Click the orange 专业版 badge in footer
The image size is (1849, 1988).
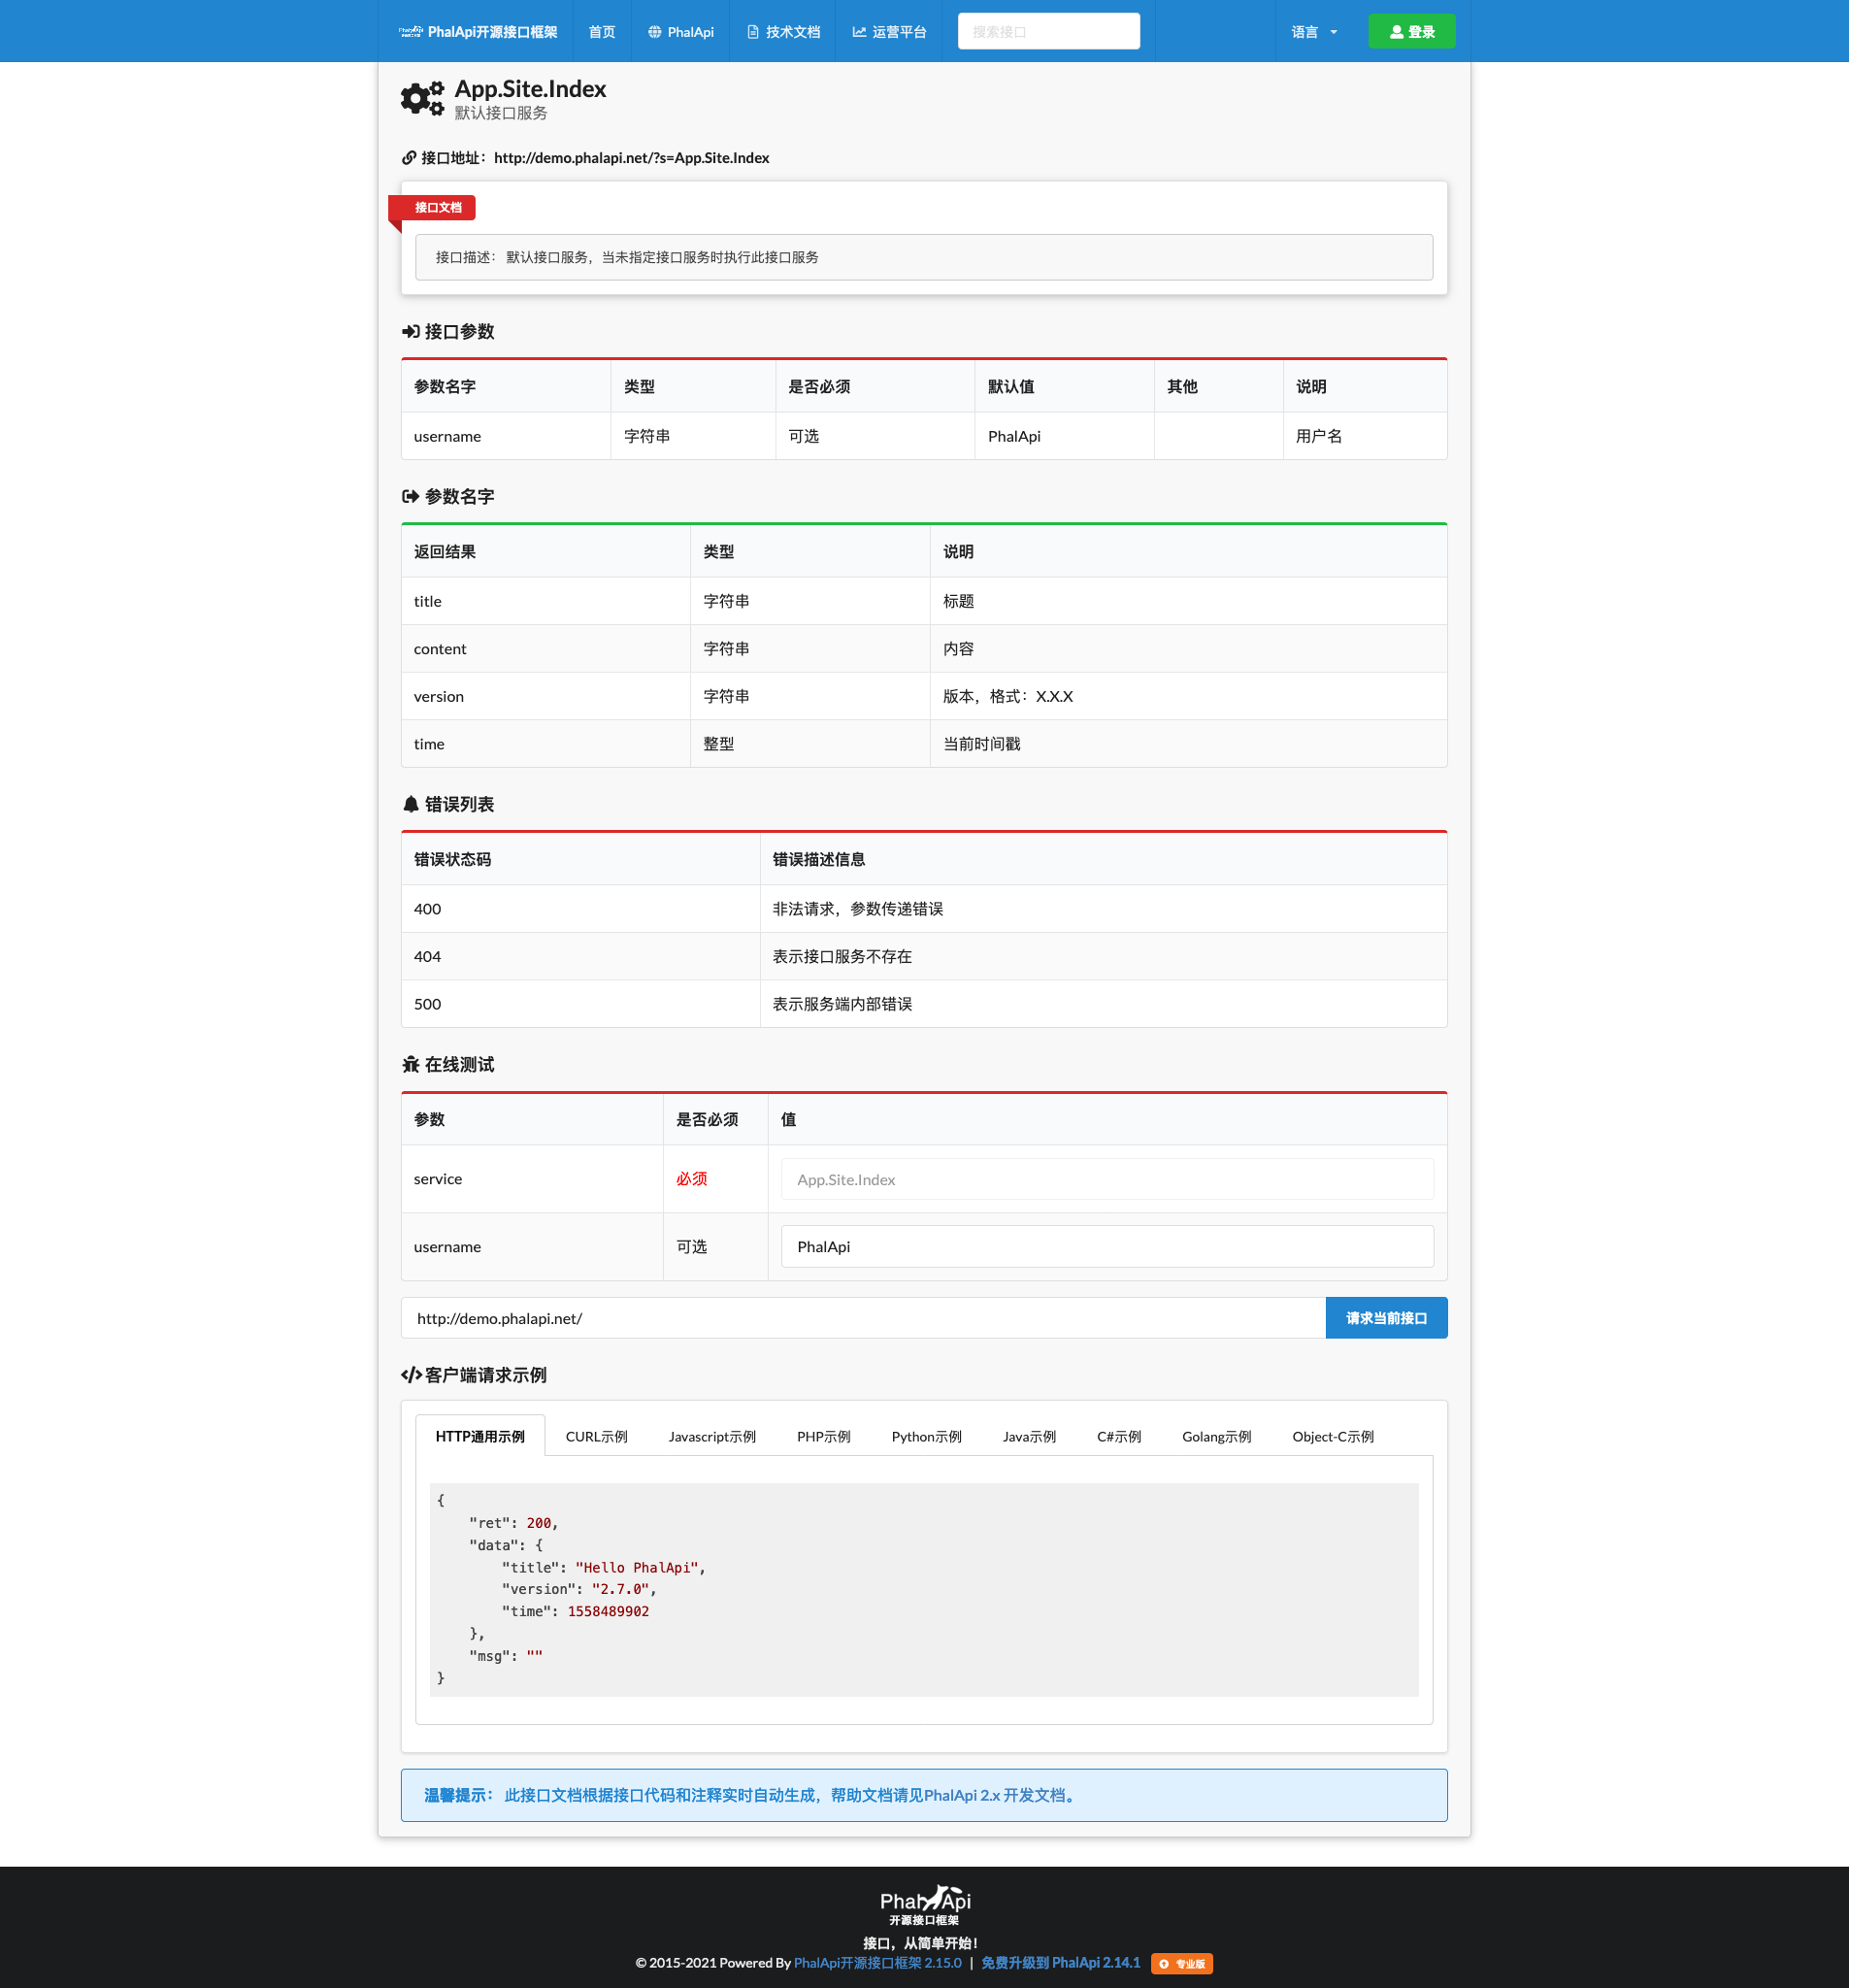[1182, 1964]
